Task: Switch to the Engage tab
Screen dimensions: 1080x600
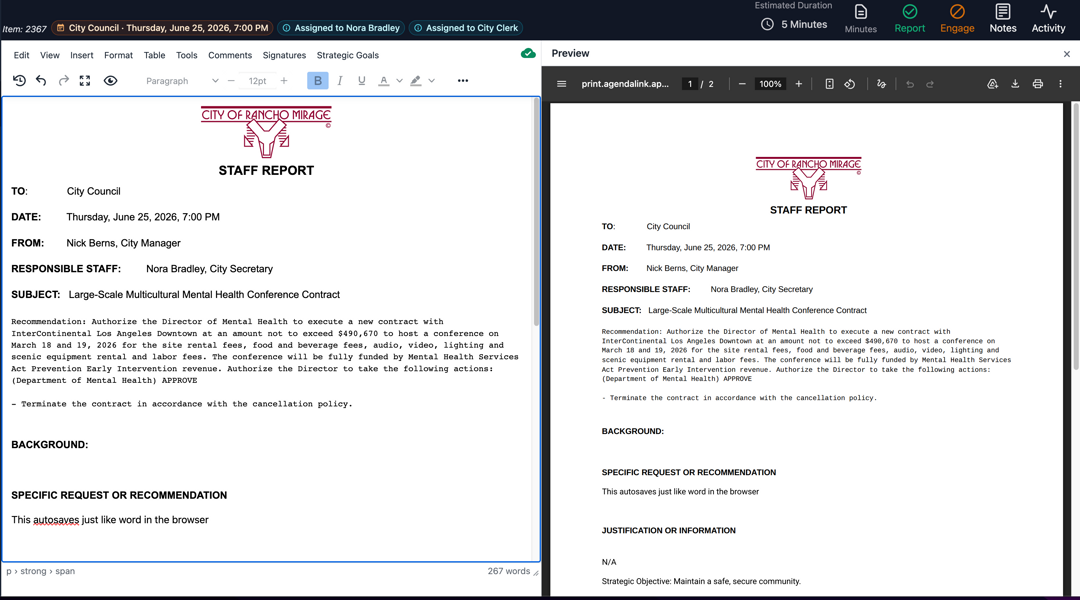Action: coord(957,19)
